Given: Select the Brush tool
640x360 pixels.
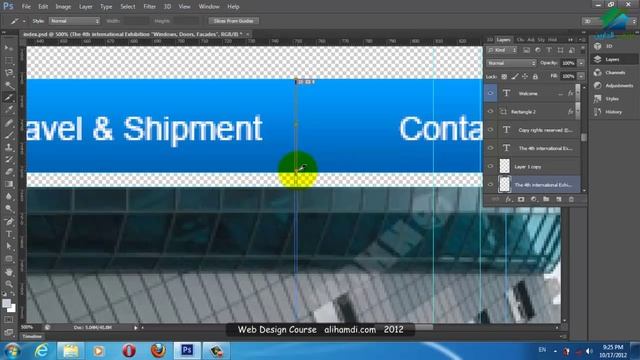Looking at the screenshot, I should coord(9,134).
